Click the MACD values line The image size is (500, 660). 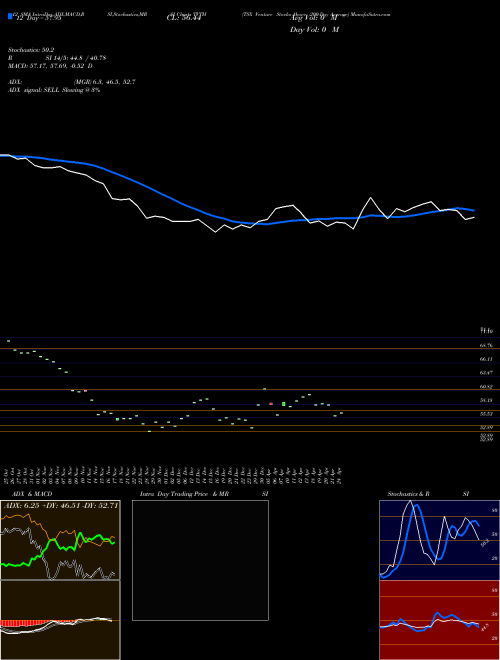(50, 66)
